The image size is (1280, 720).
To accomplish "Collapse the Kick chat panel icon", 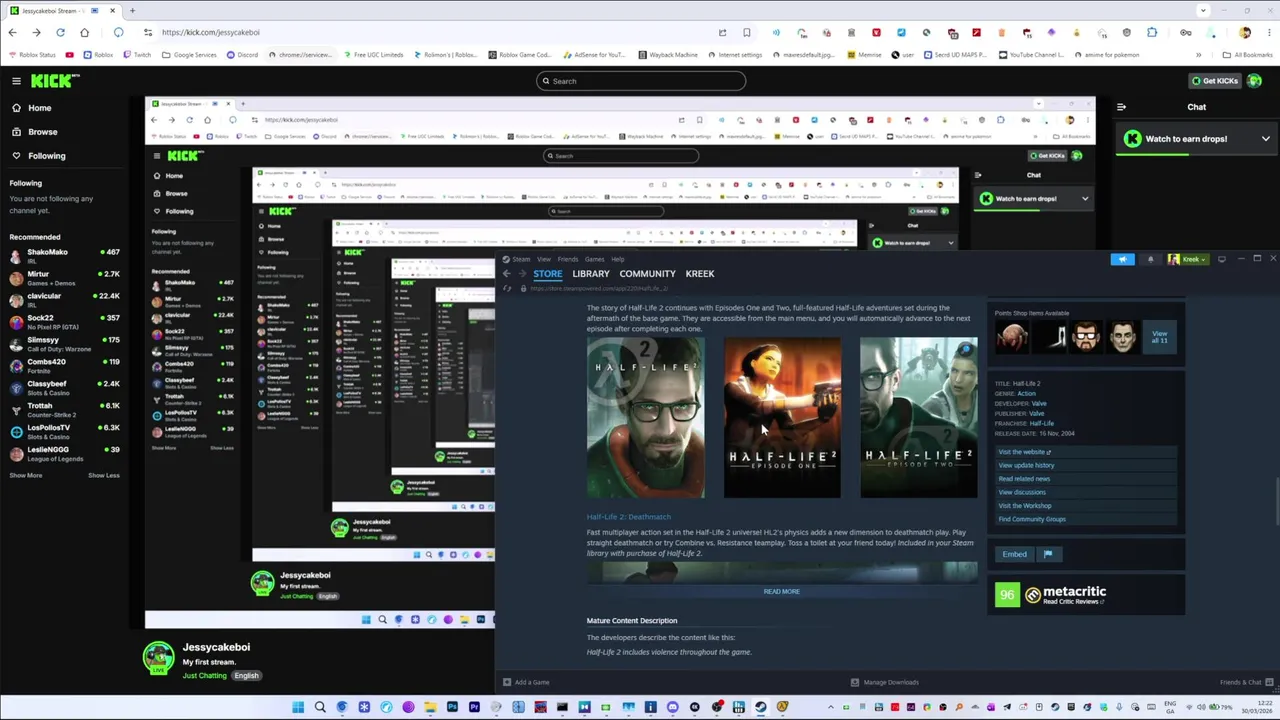I will (1121, 107).
